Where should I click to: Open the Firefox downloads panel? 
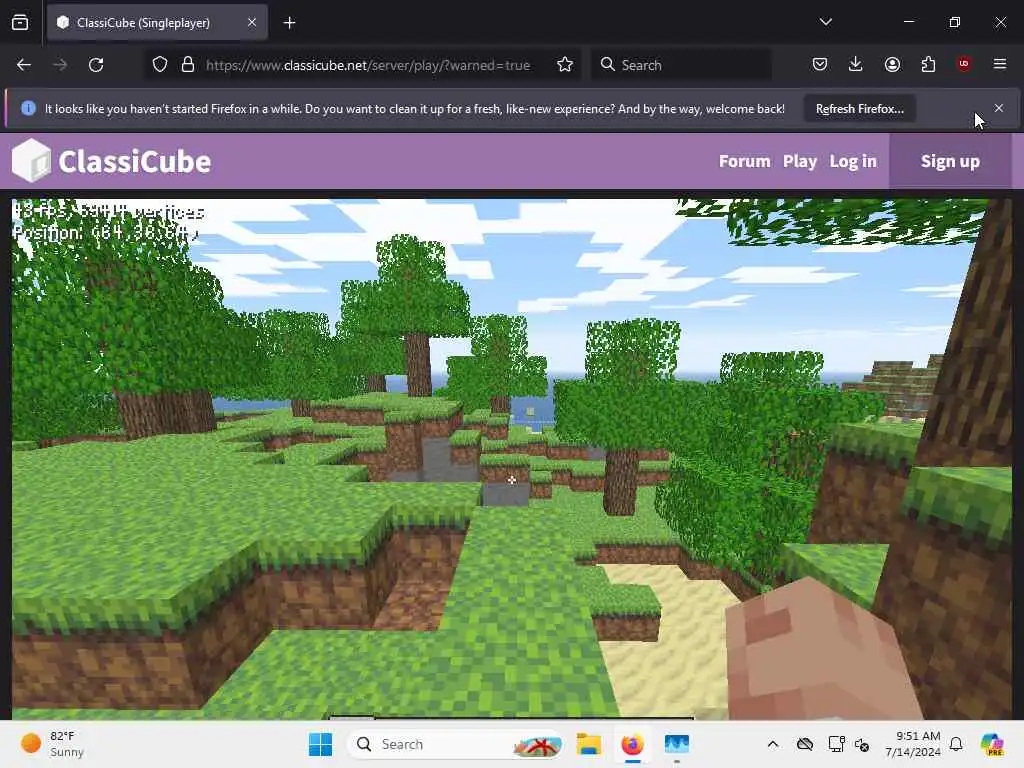point(856,64)
